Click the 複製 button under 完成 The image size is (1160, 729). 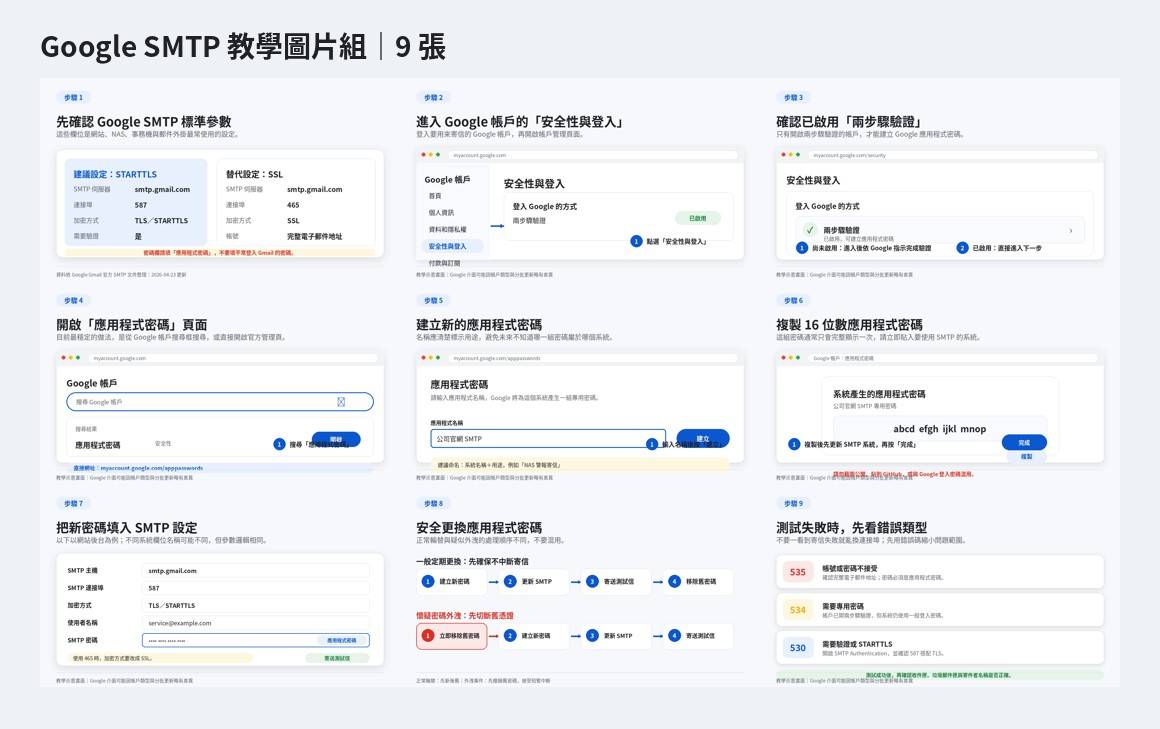pyautogui.click(x=1026, y=457)
